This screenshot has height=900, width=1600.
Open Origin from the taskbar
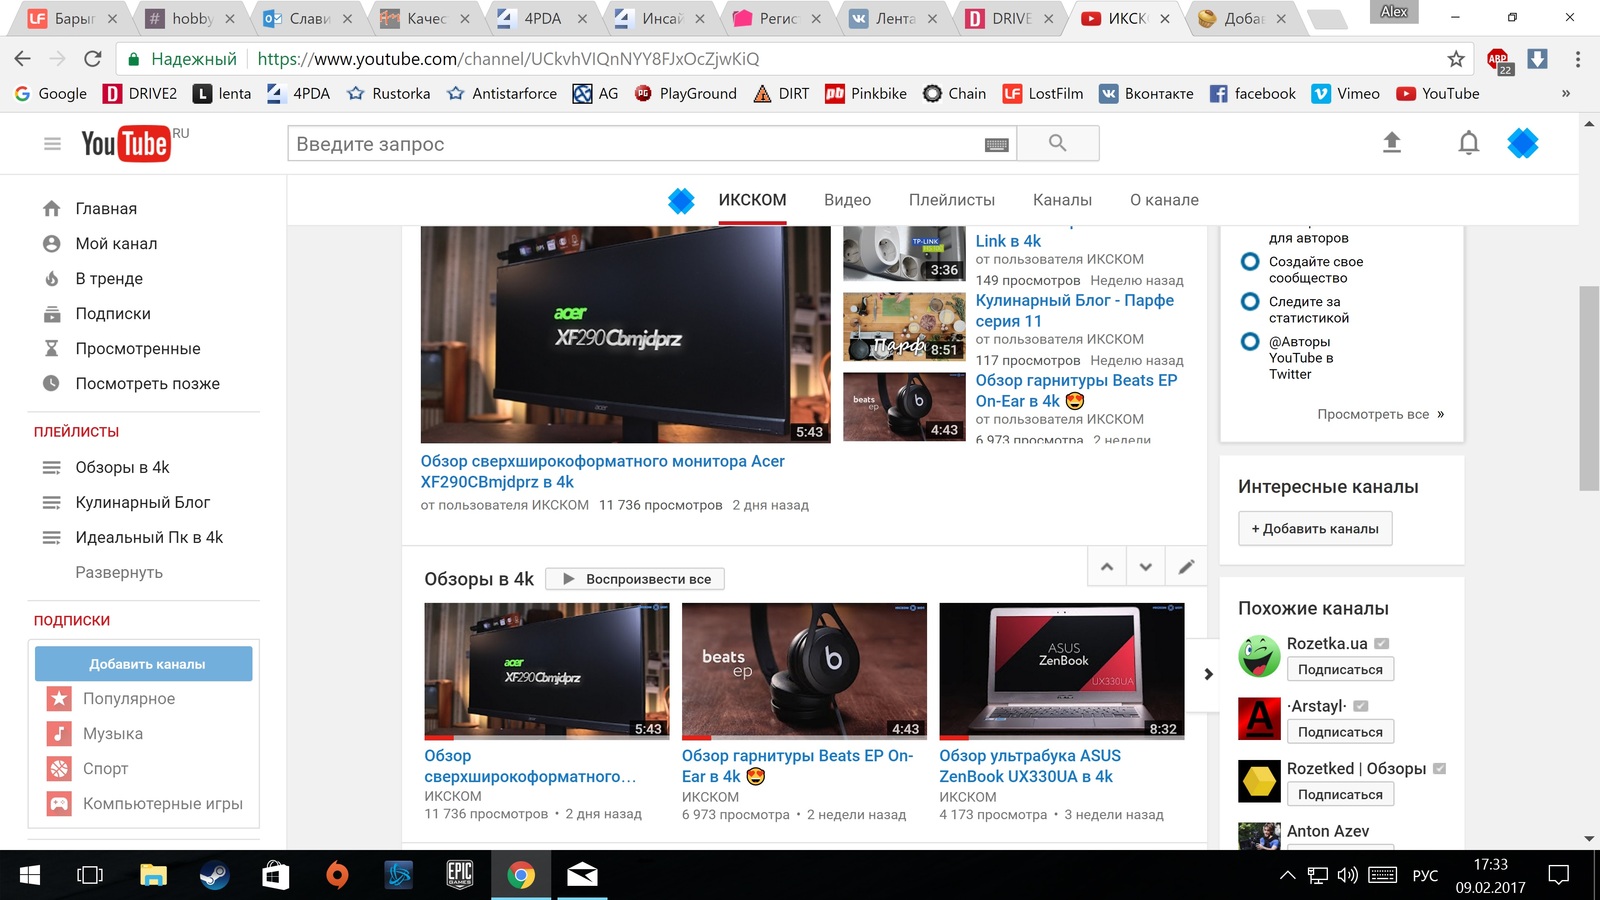tap(337, 876)
